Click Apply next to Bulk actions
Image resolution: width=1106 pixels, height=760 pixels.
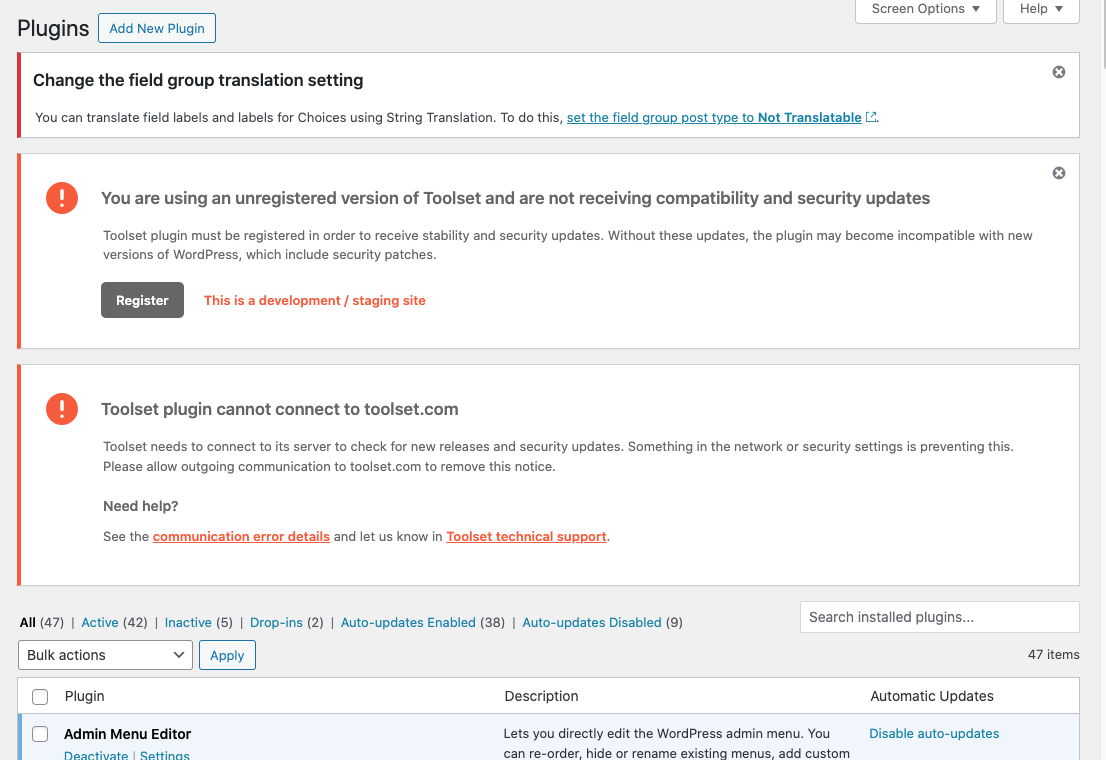point(227,655)
